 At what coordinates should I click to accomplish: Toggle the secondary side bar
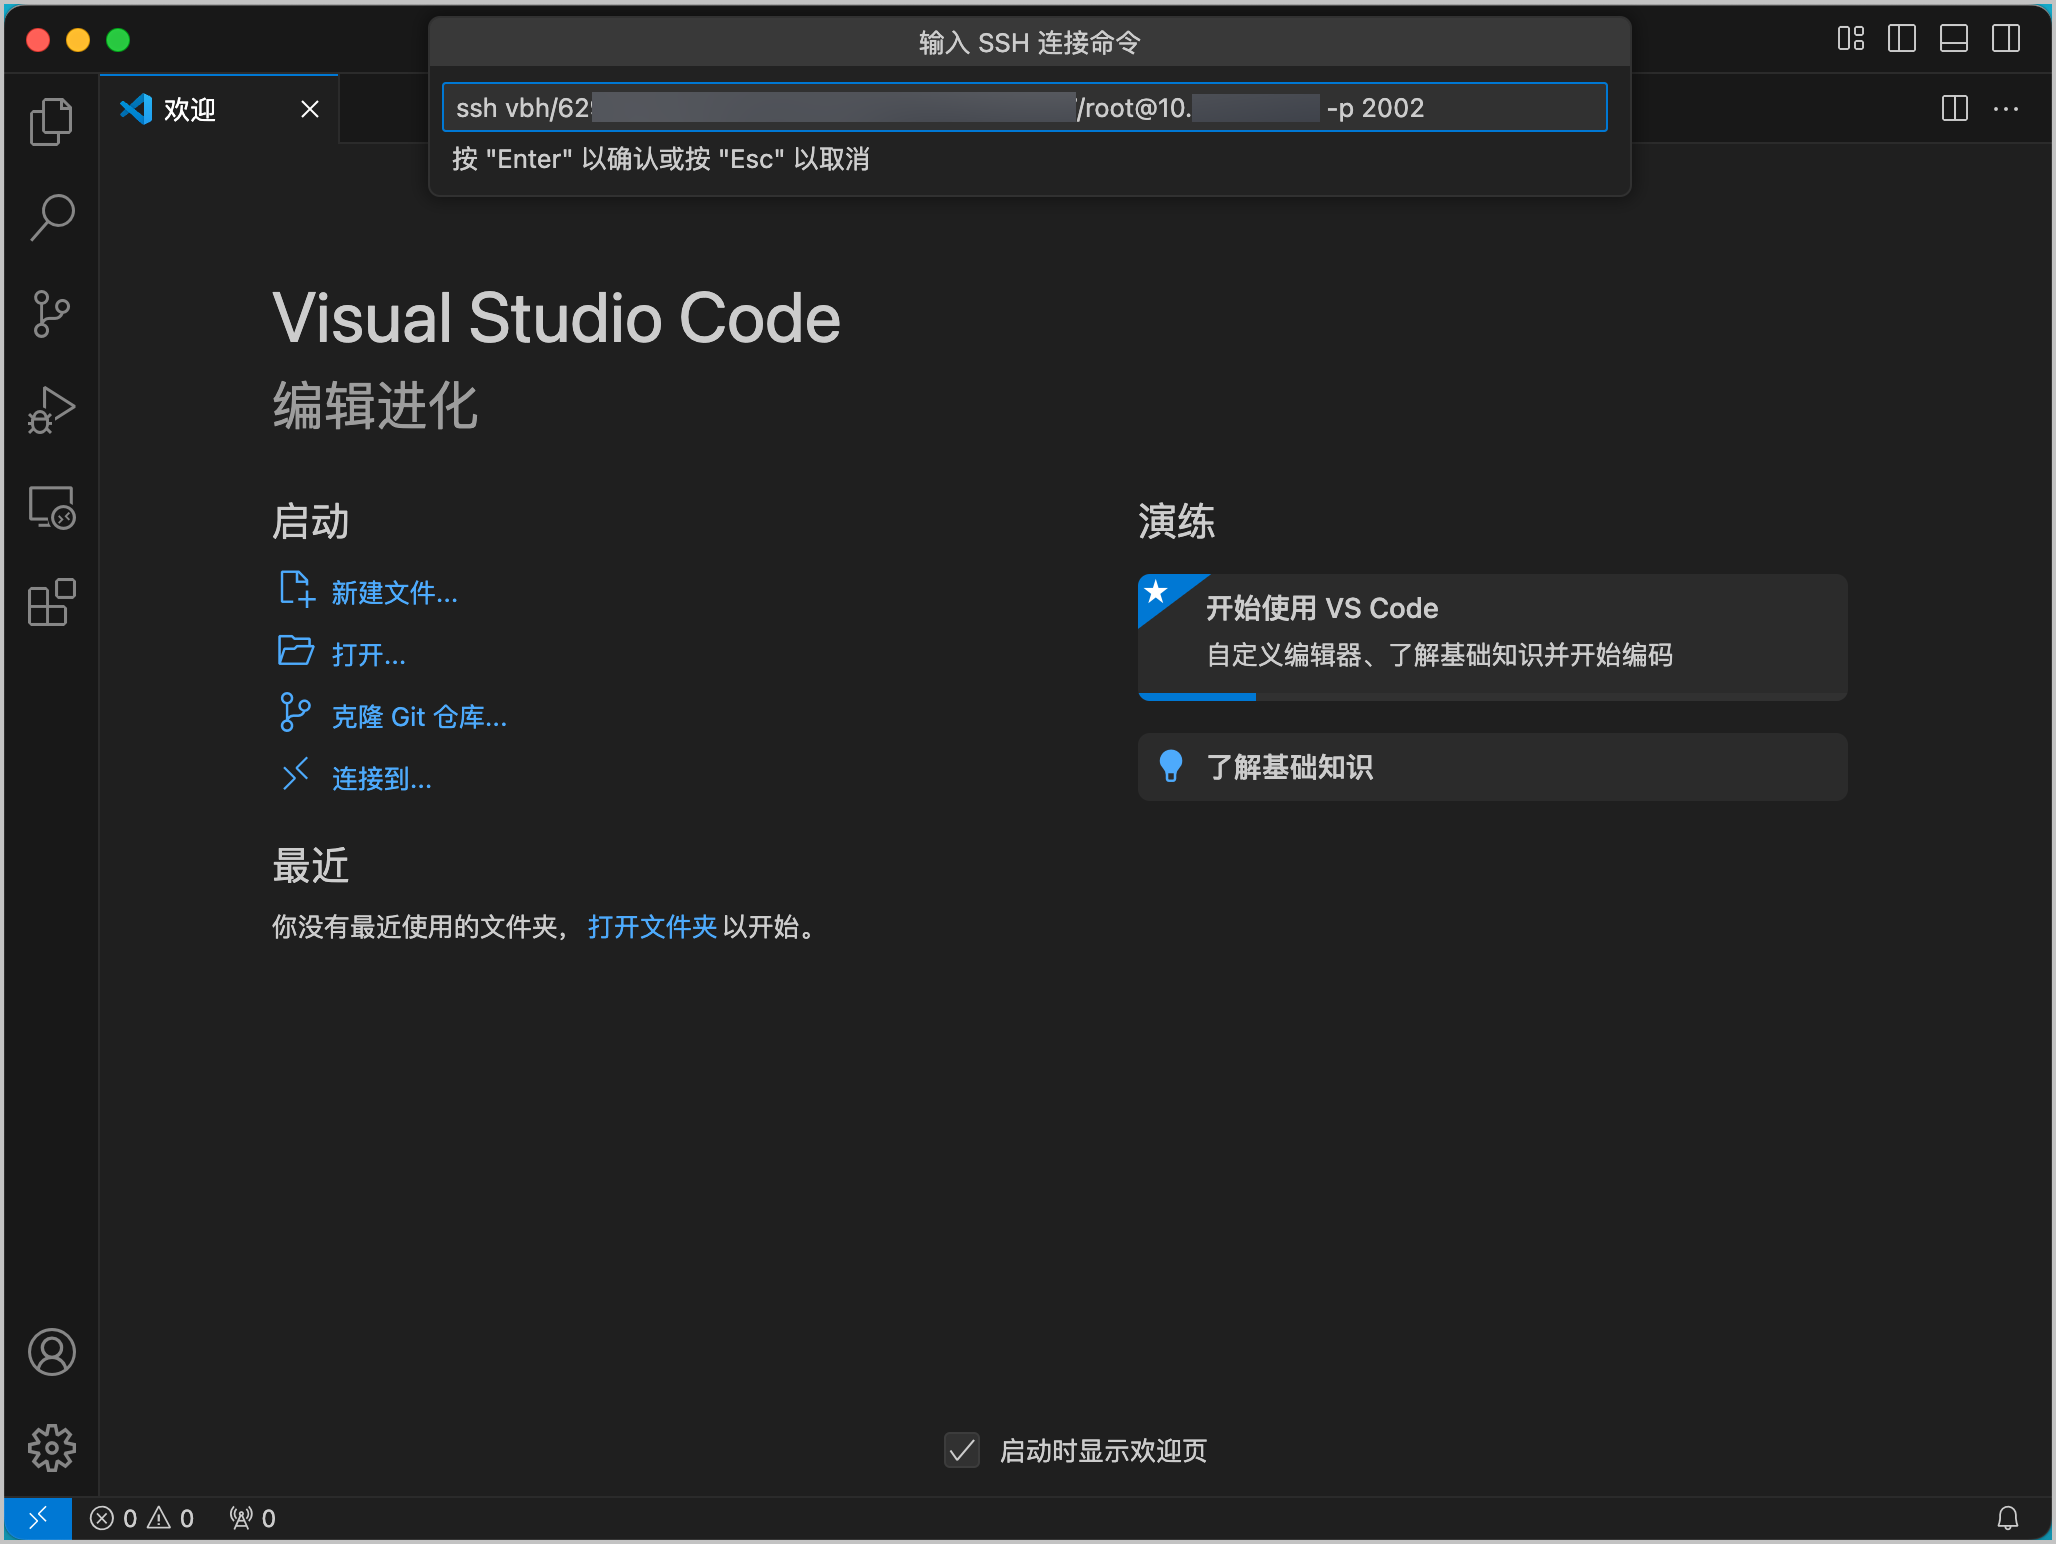(2006, 39)
